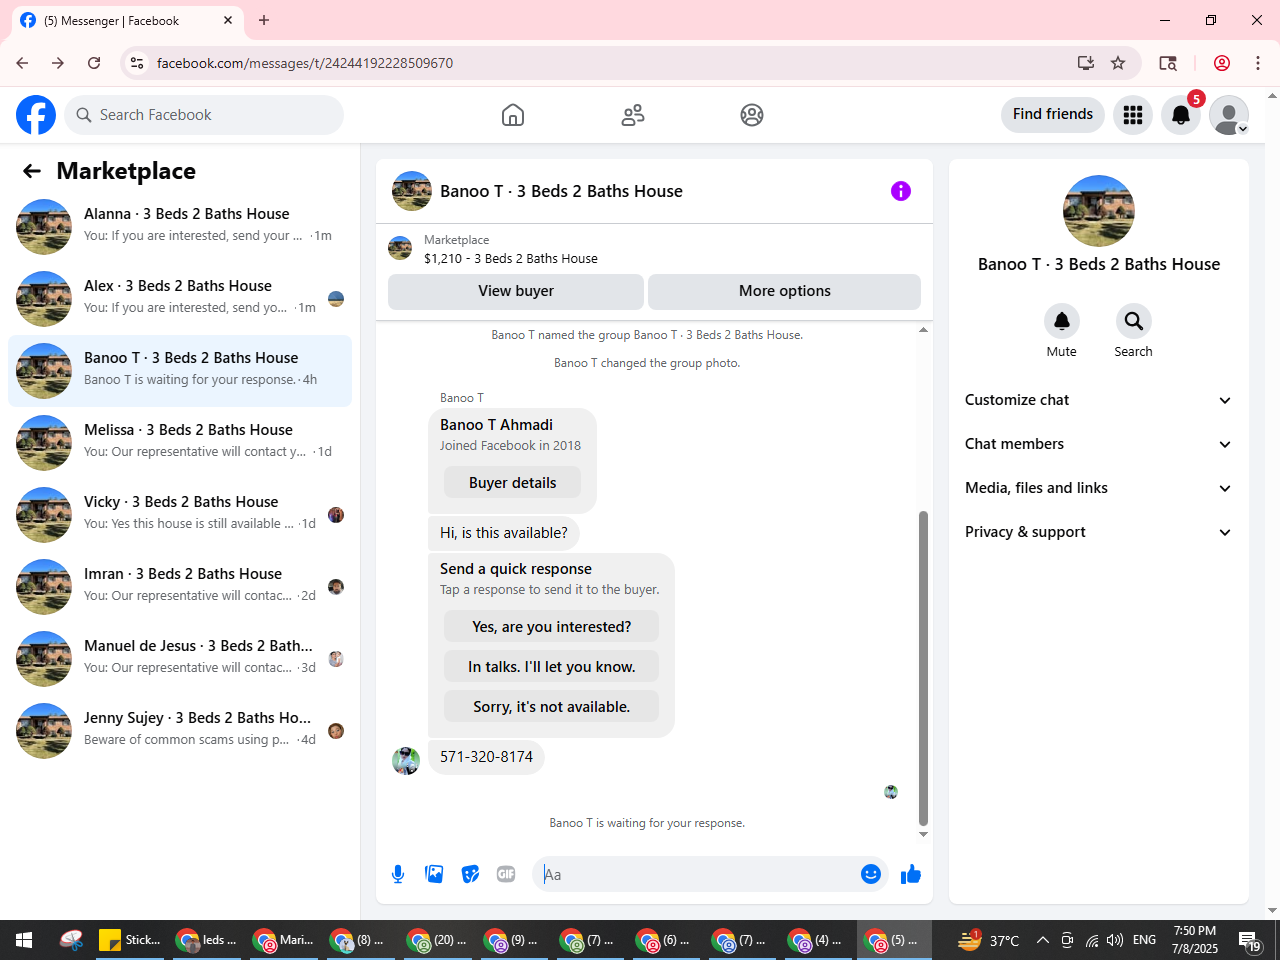Screen dimensions: 1280x960
Task: Open browser three-dot menu
Action: pos(1258,63)
